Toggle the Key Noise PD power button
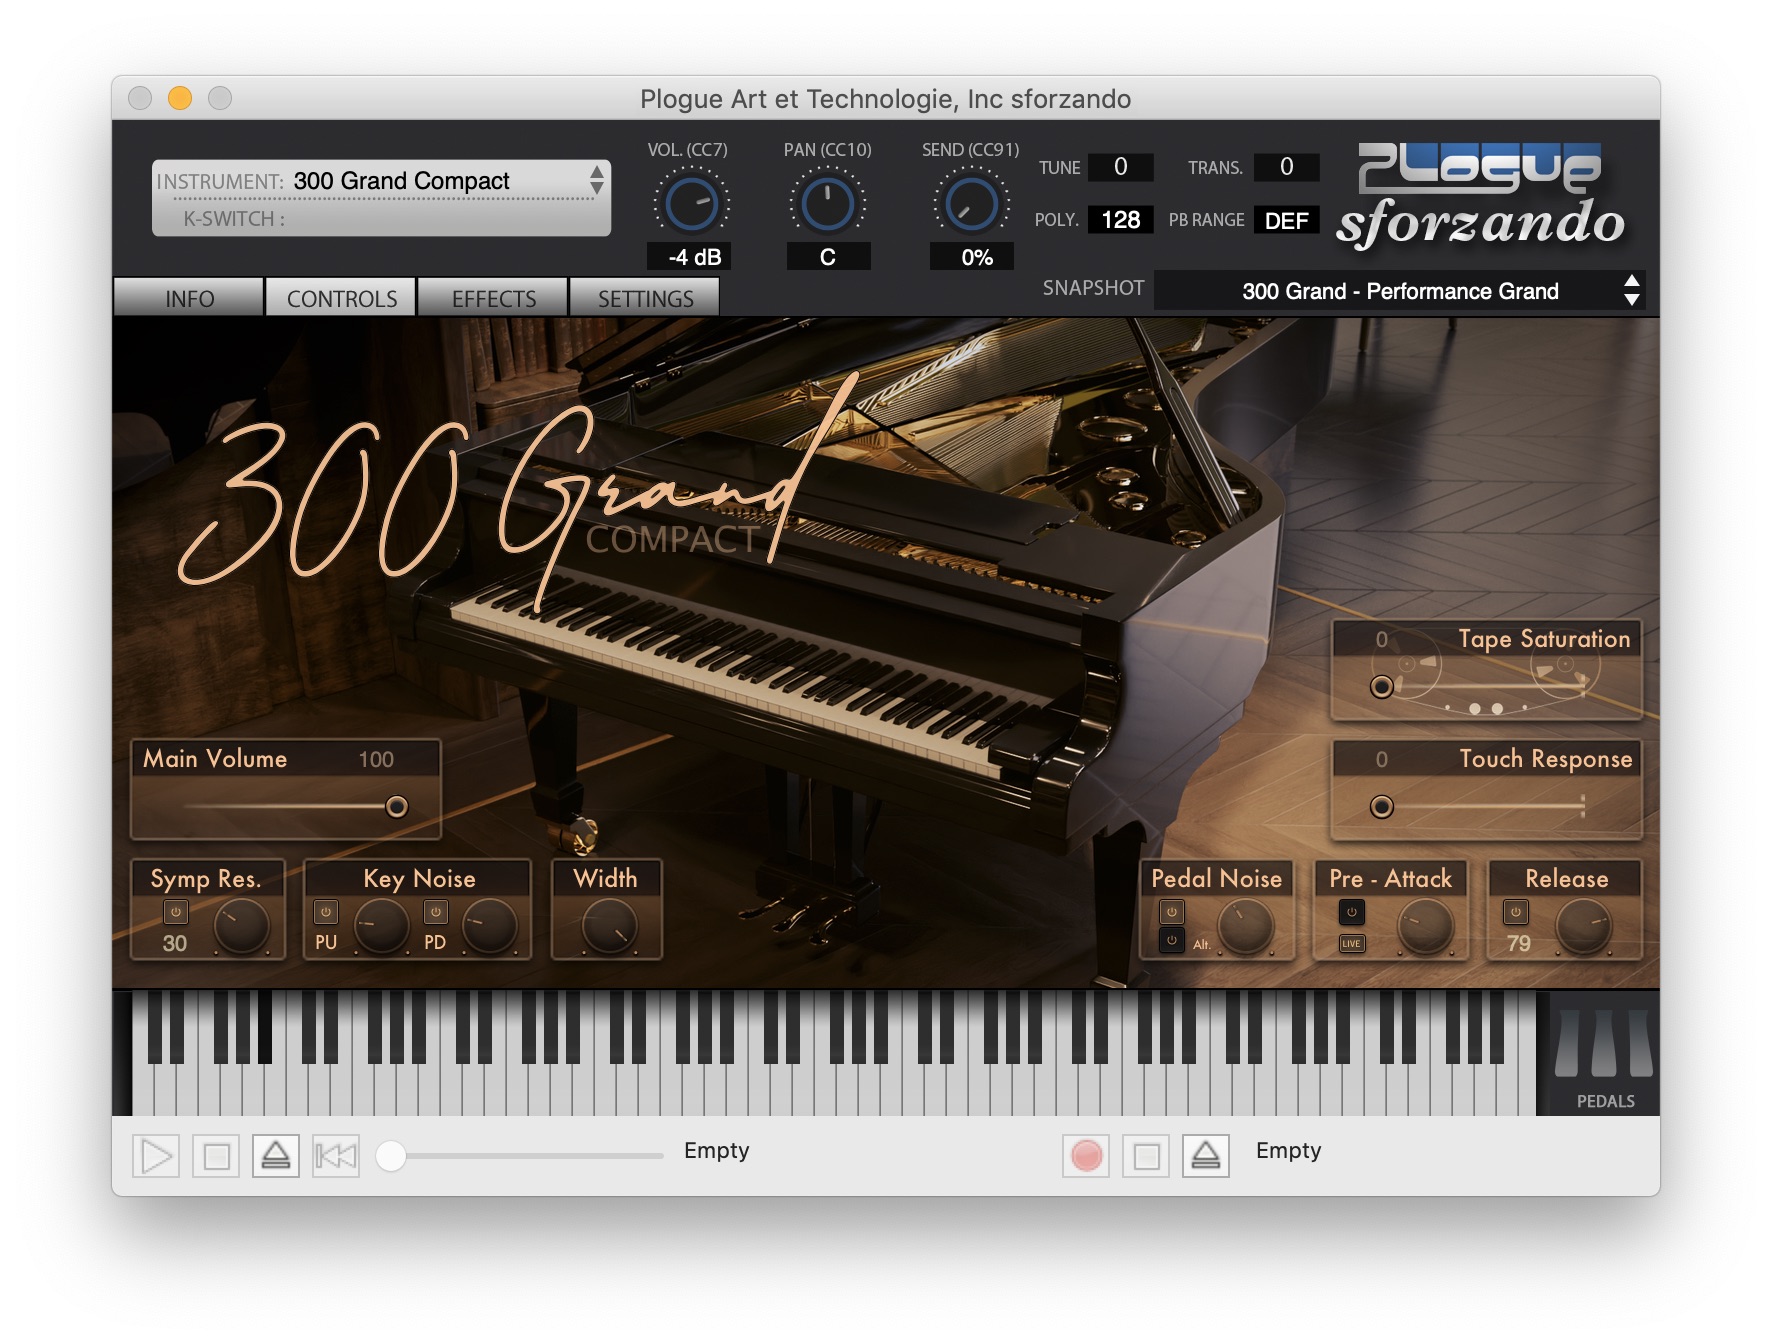 [435, 912]
